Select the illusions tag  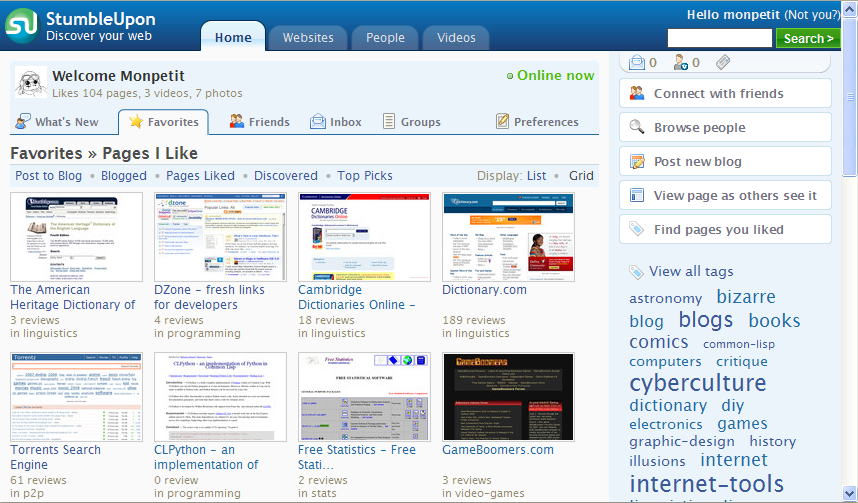tap(657, 461)
